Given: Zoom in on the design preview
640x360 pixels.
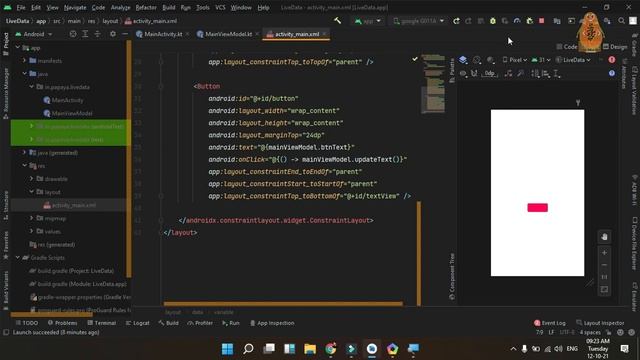Looking at the screenshot, I should coord(604,253).
